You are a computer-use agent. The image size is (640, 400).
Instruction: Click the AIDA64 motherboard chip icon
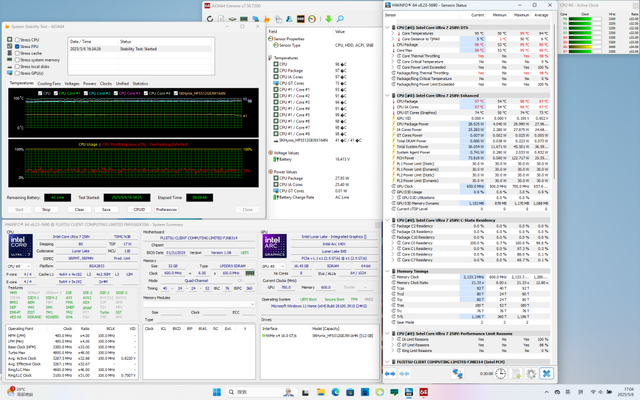tap(232, 19)
